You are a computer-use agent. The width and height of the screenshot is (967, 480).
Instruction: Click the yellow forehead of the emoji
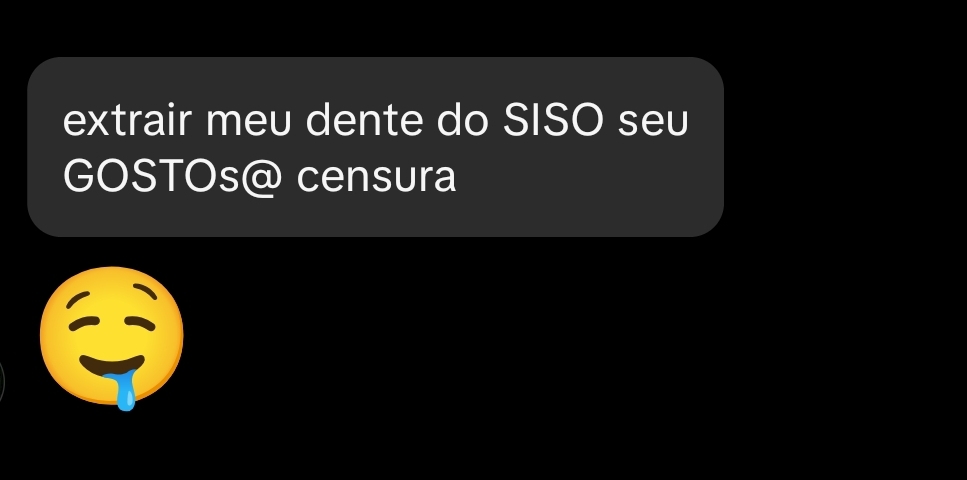111,289
